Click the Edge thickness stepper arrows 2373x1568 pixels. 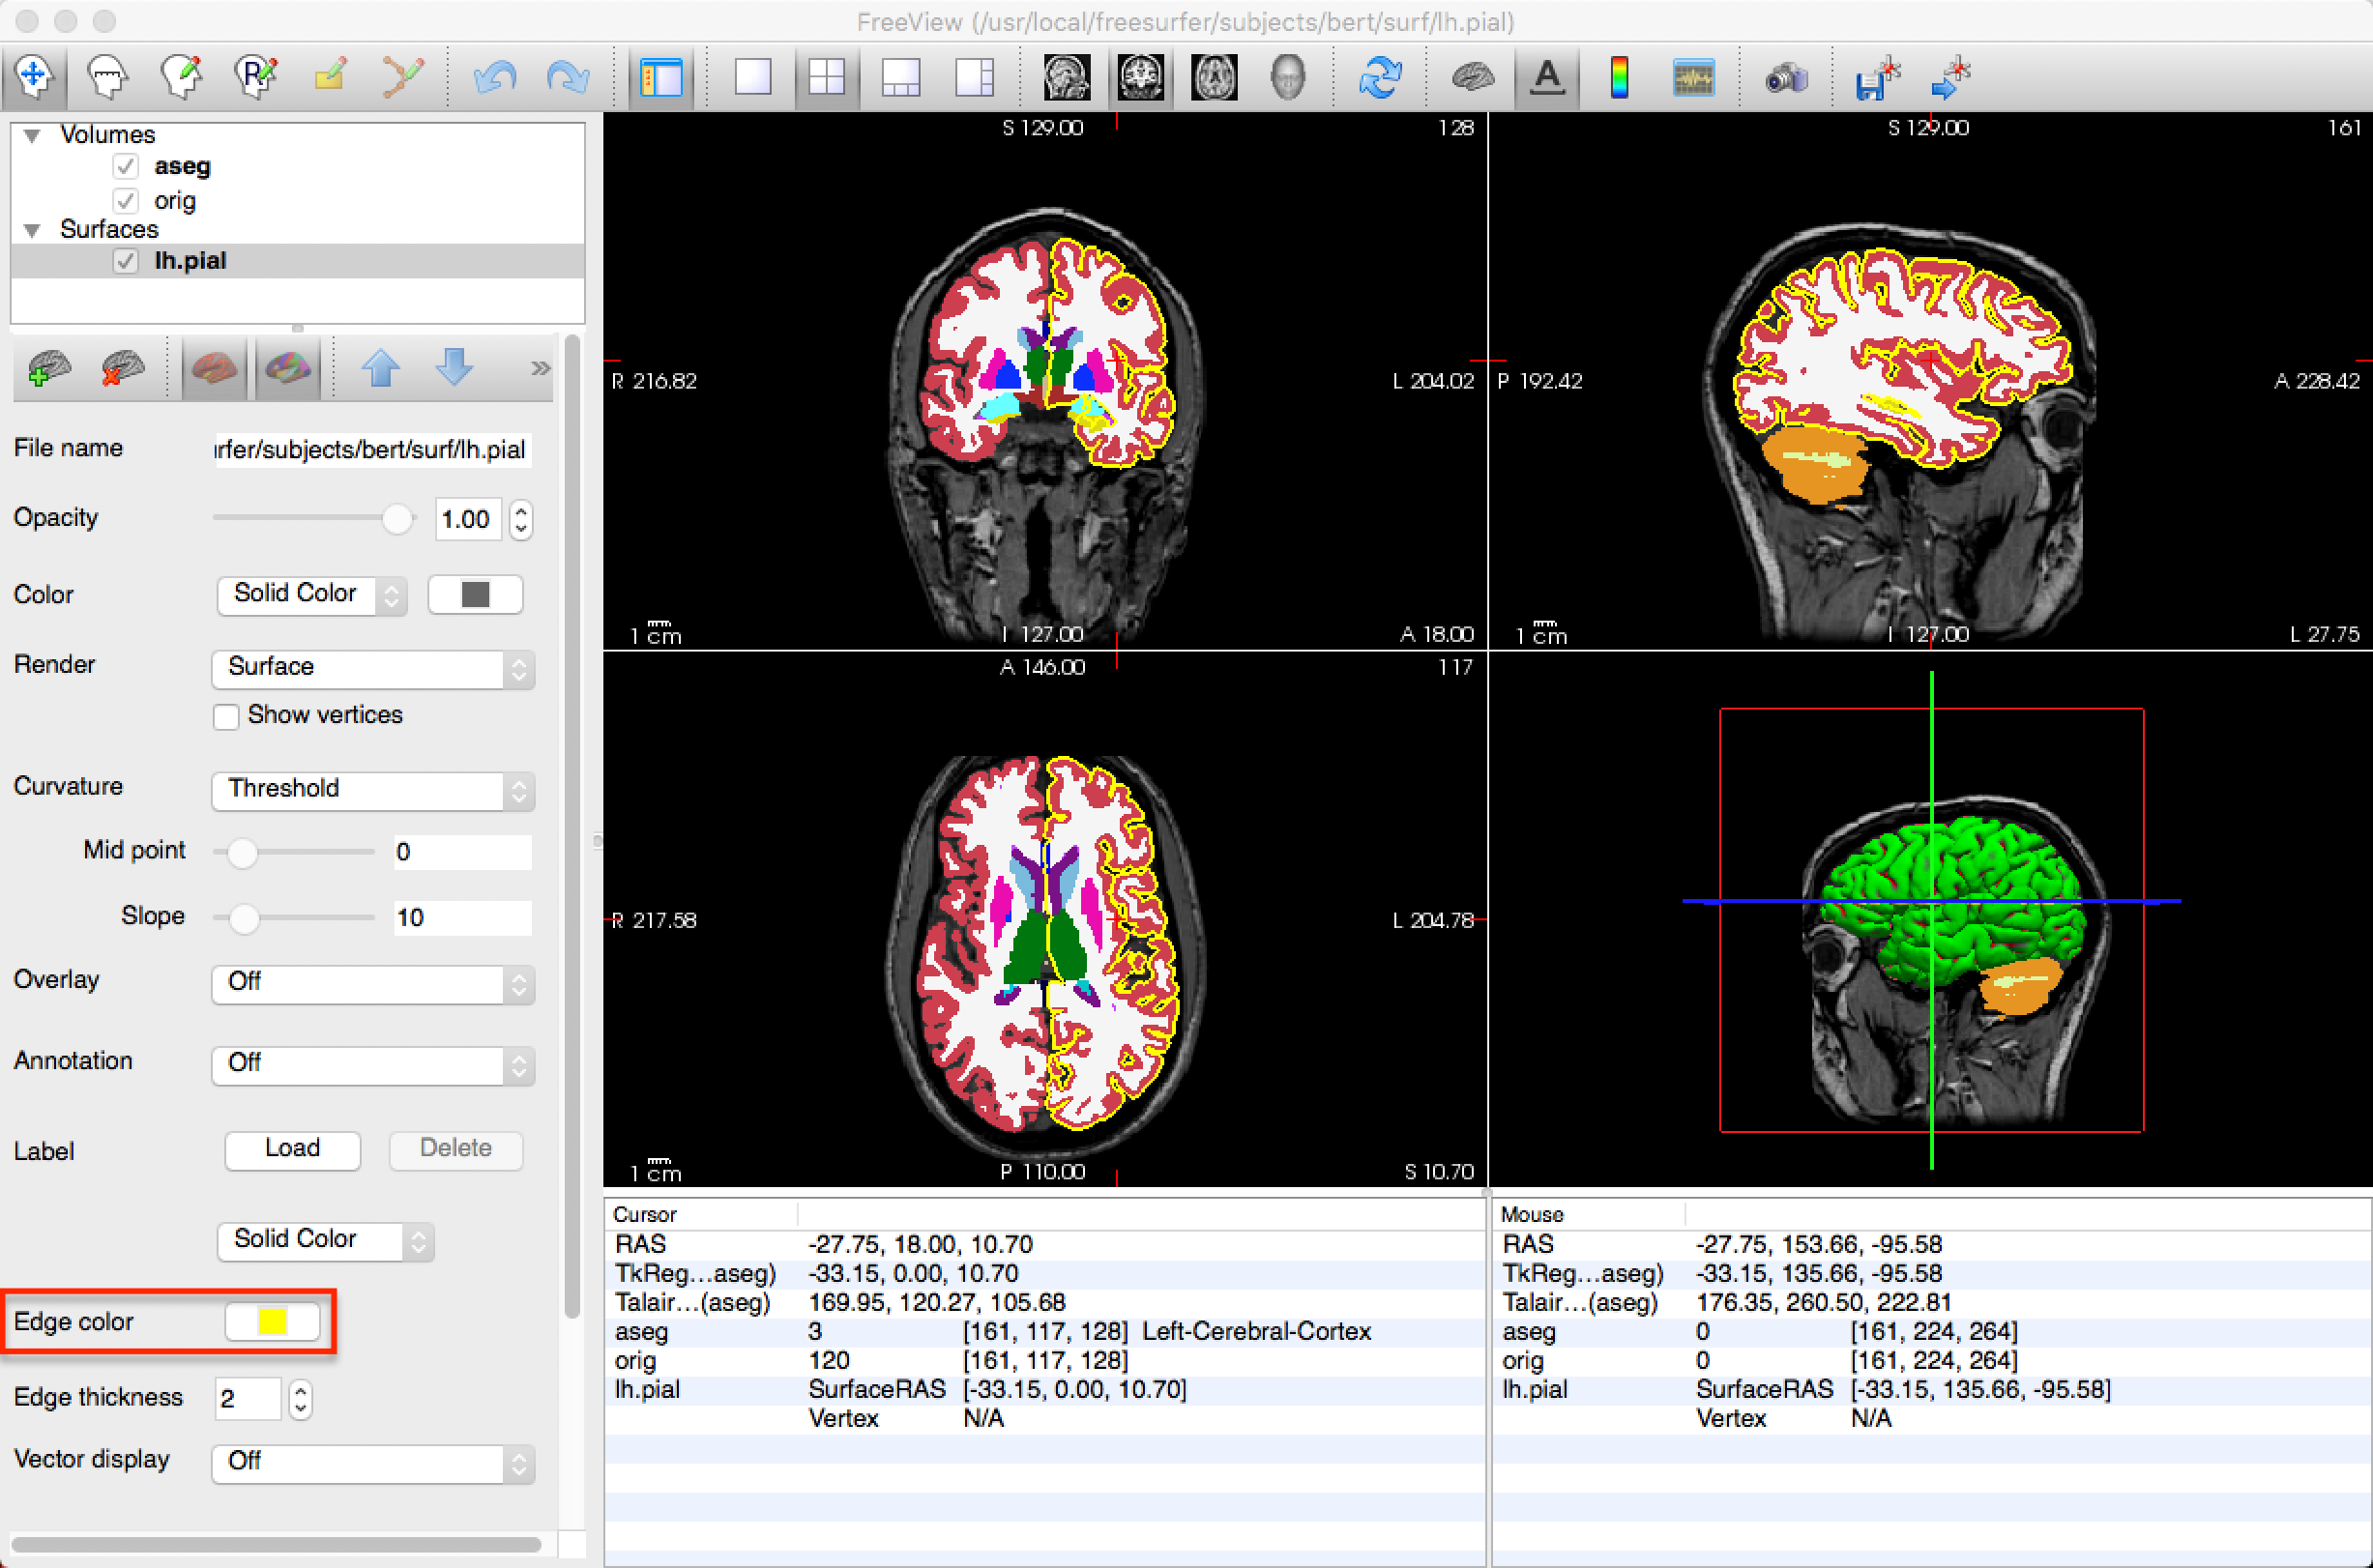(300, 1399)
